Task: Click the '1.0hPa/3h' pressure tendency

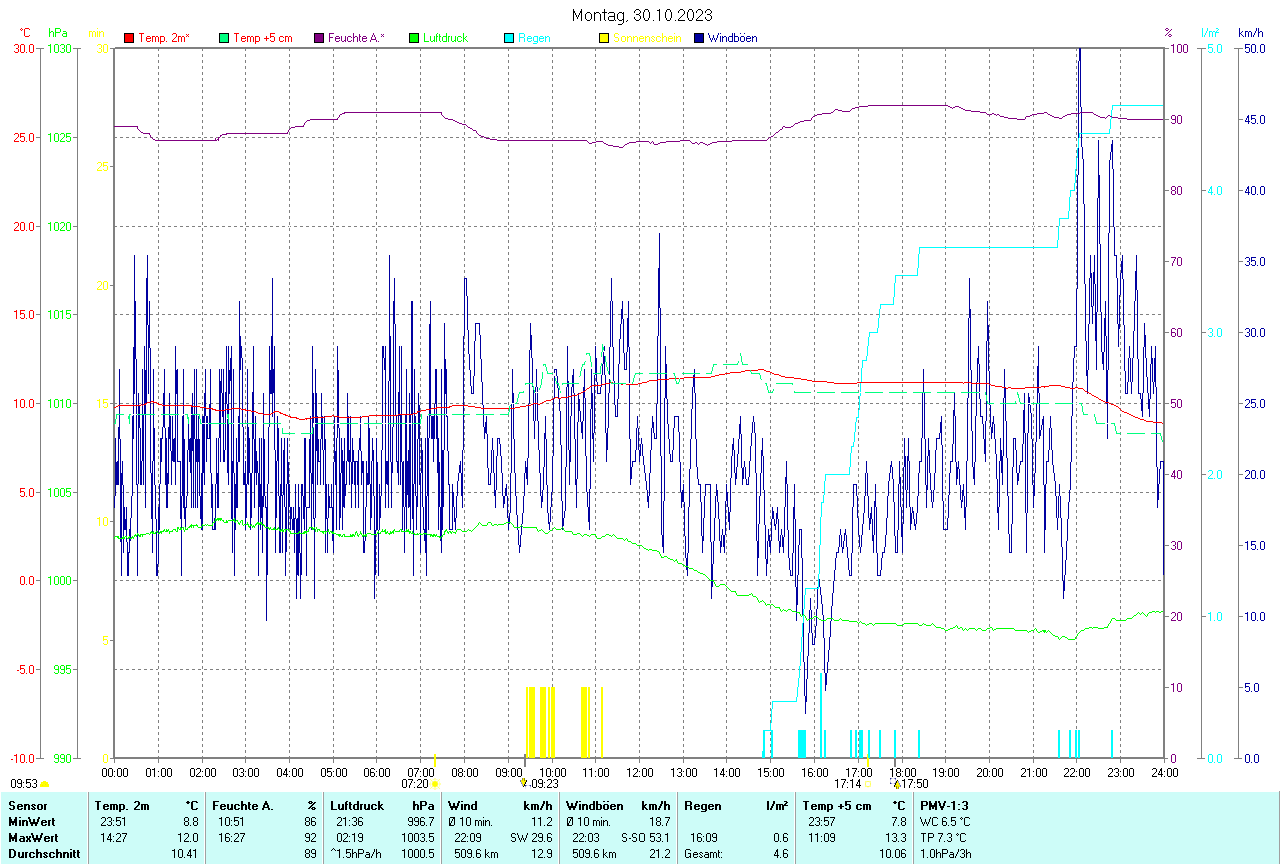Action: coord(946,853)
